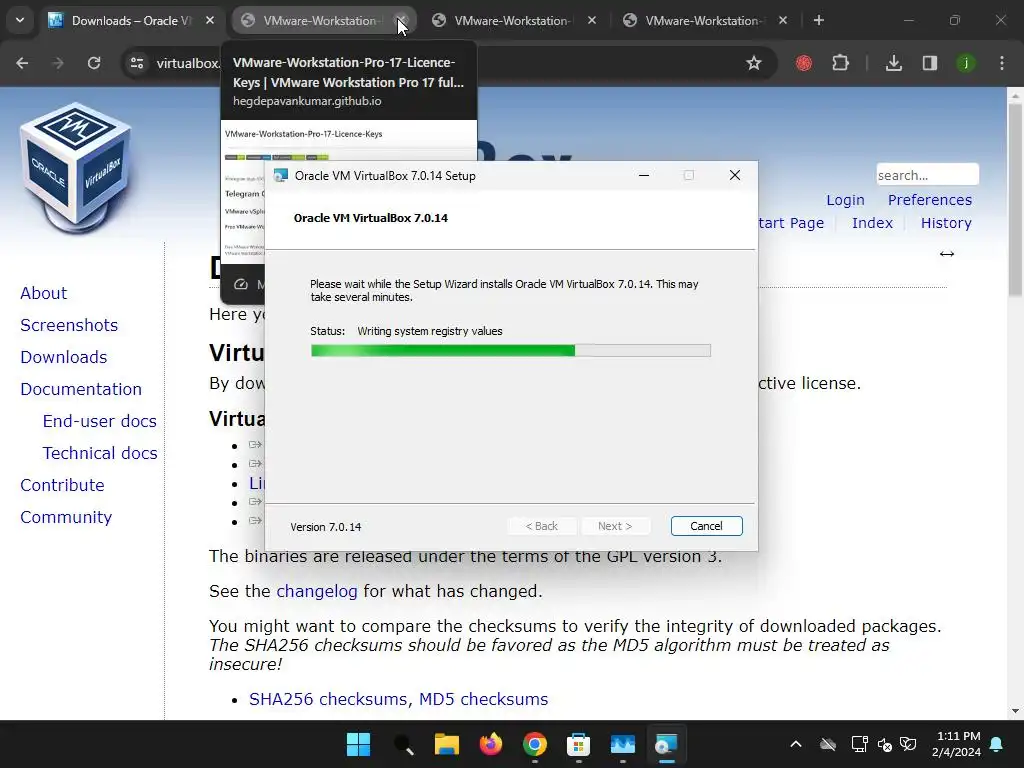Open Firefox from taskbar
The width and height of the screenshot is (1024, 768).
click(x=490, y=744)
